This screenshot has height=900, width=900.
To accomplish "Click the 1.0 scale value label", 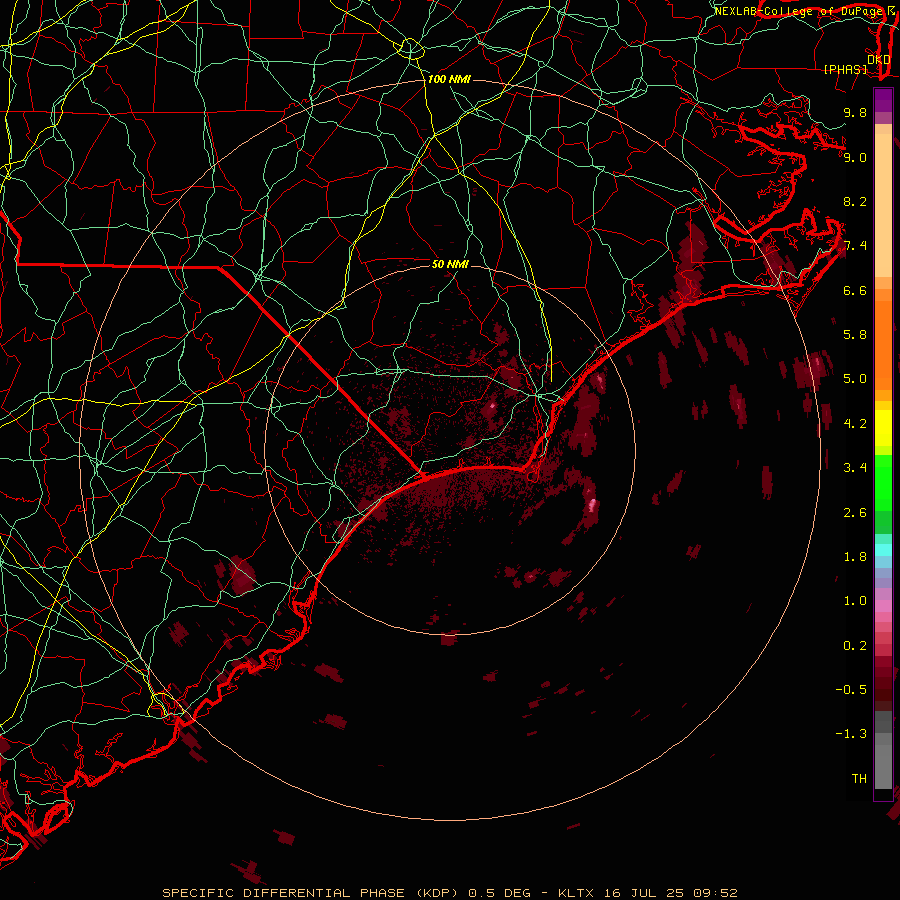I will pyautogui.click(x=855, y=601).
